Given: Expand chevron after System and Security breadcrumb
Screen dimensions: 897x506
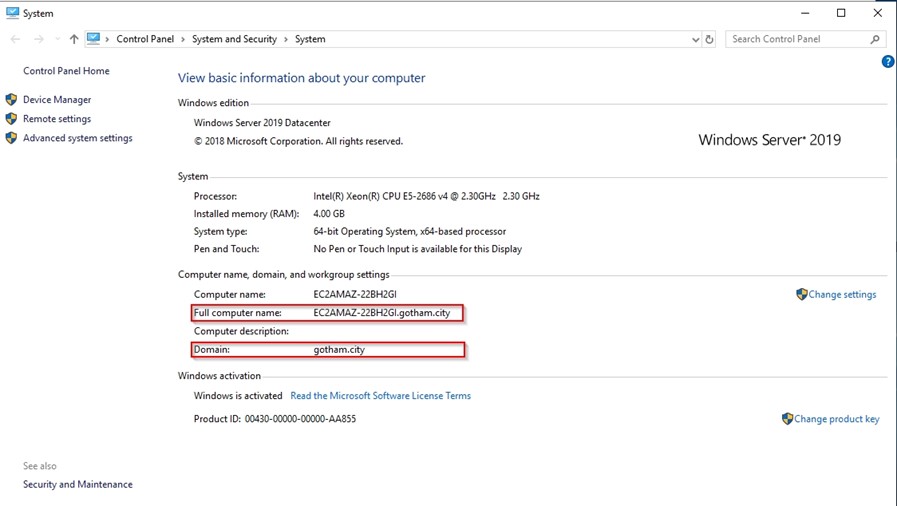Looking at the screenshot, I should [x=286, y=39].
